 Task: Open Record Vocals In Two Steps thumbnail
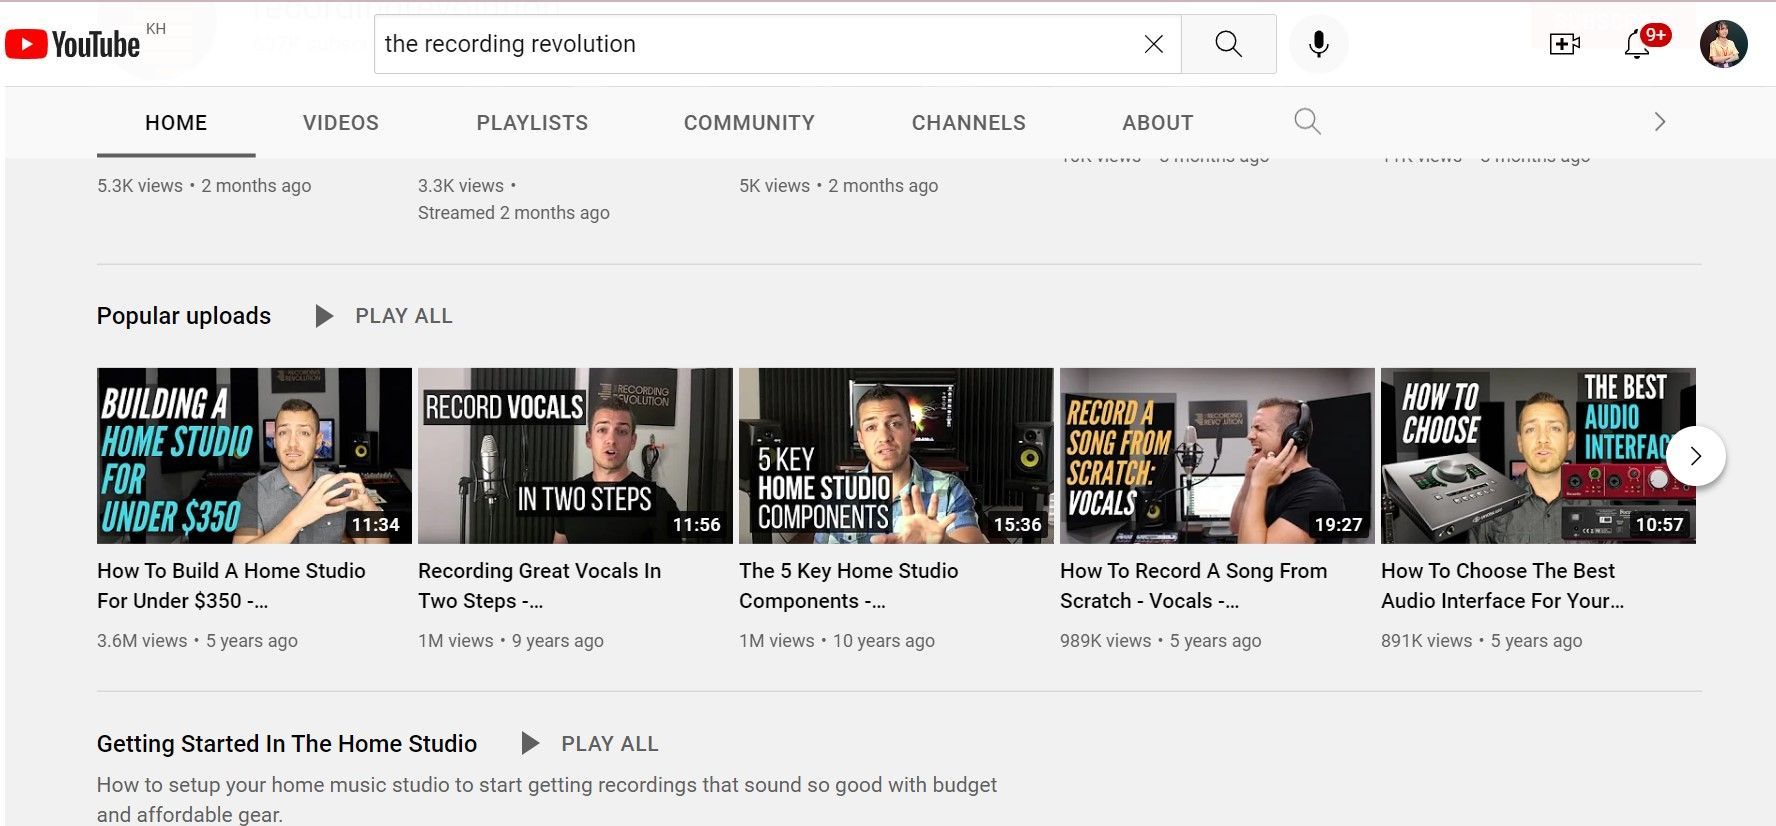click(575, 456)
